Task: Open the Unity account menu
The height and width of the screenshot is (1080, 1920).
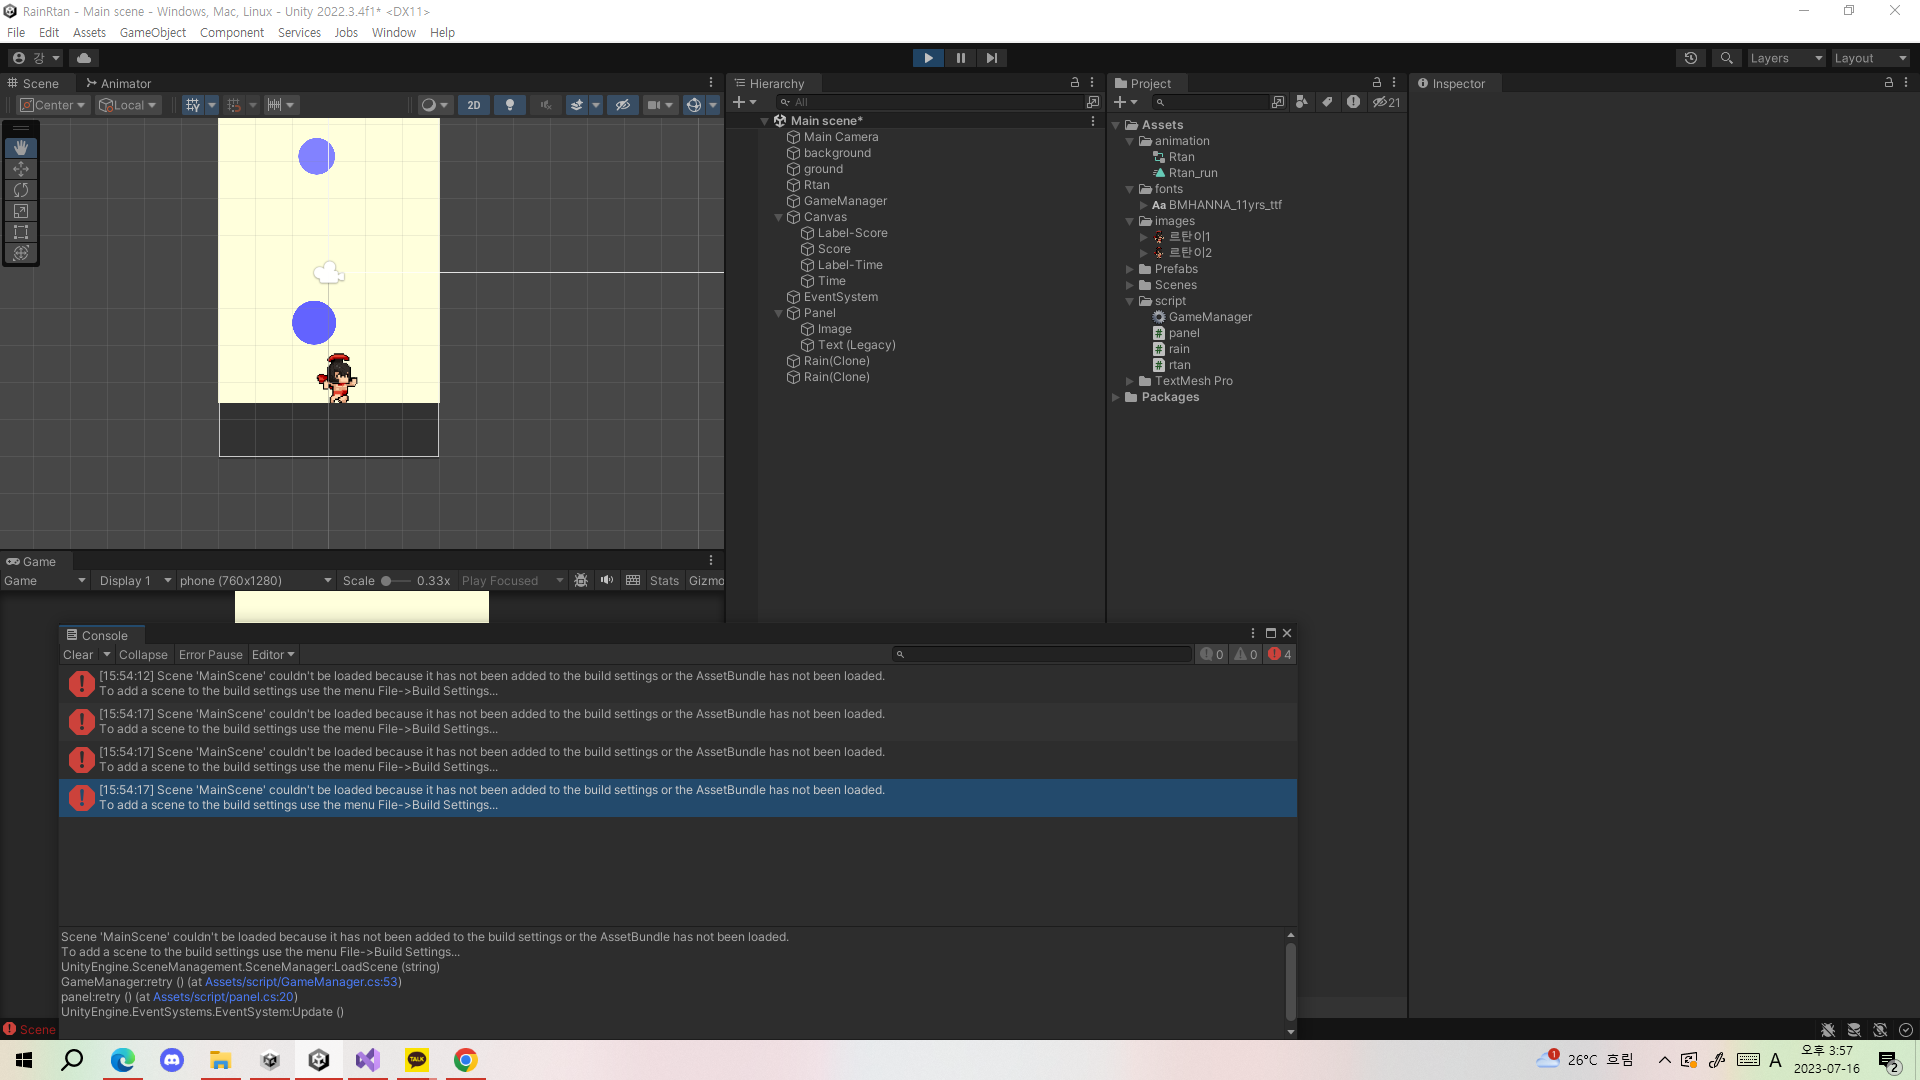Action: (36, 58)
